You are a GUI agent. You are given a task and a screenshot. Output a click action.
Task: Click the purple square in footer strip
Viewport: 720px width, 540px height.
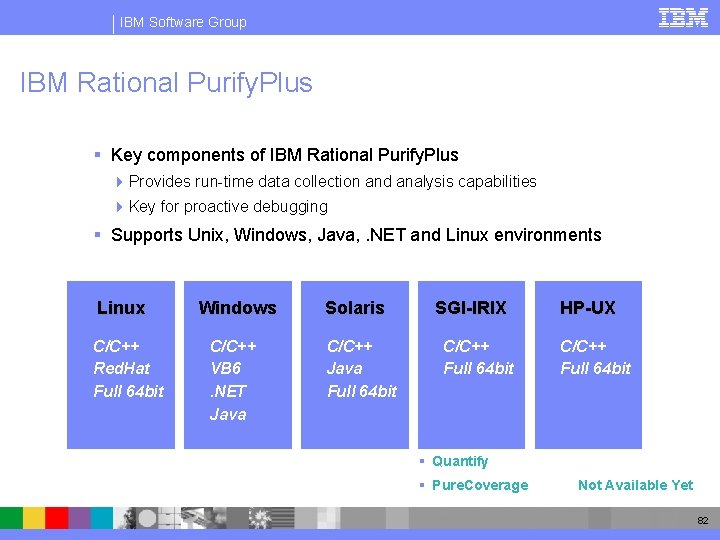click(79, 518)
